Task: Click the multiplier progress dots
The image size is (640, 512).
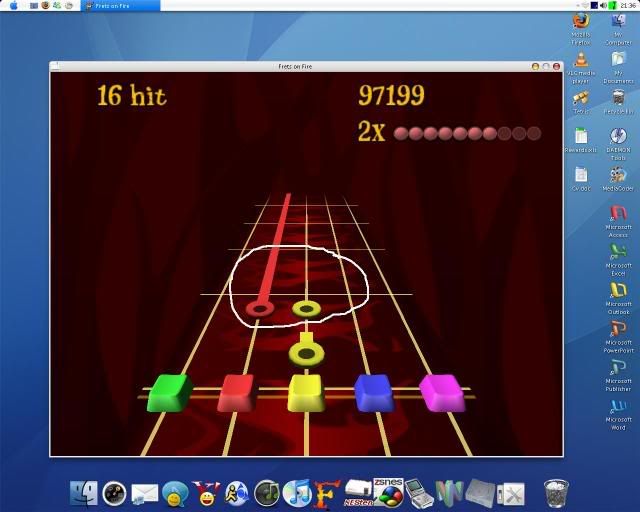Action: point(467,134)
